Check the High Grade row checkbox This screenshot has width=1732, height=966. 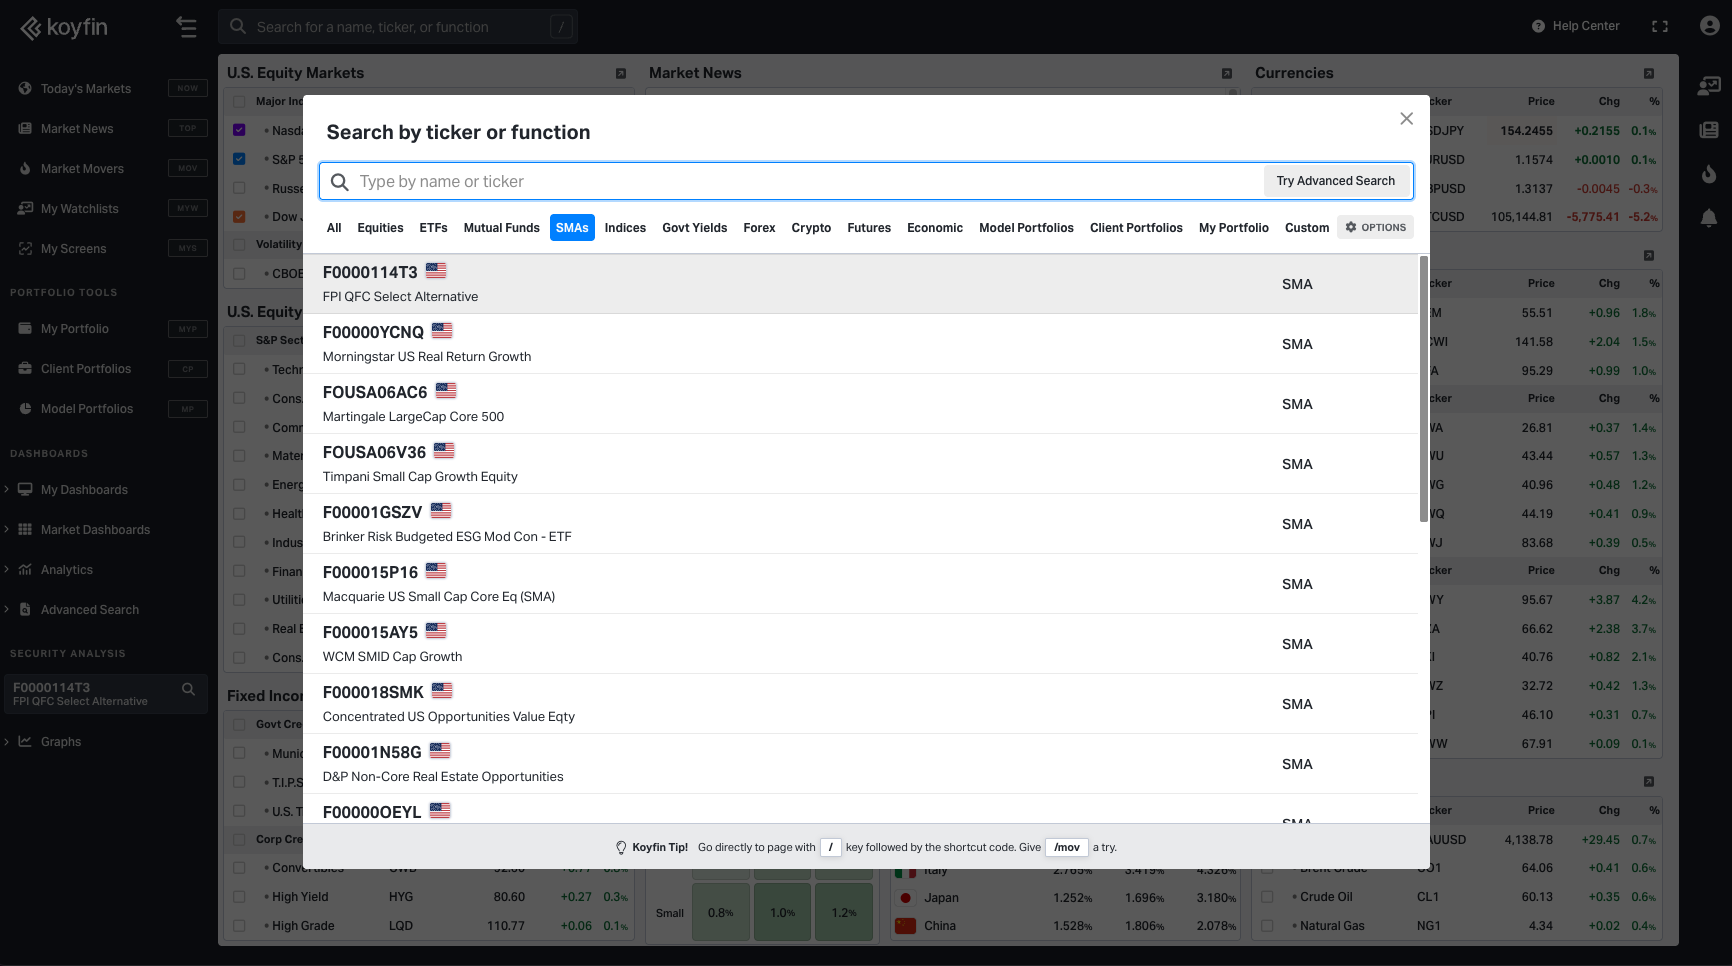(x=239, y=926)
